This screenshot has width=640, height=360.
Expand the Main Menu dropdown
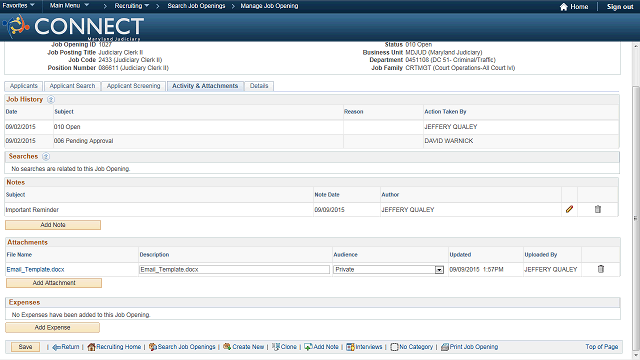(x=69, y=6)
